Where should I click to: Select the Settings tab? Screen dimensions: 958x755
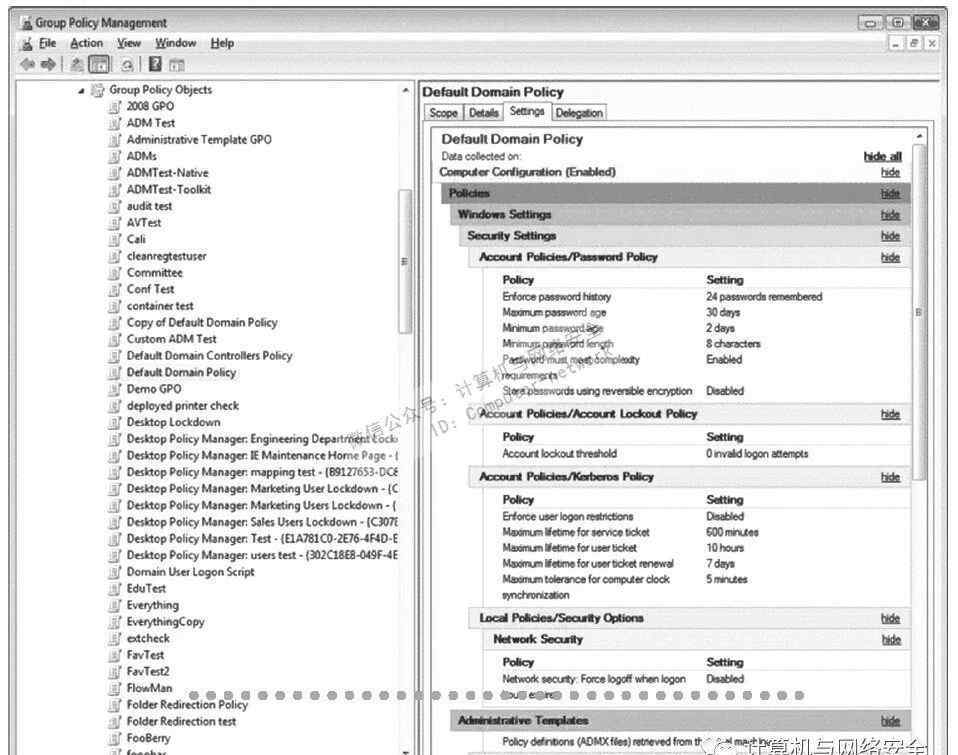pos(527,112)
